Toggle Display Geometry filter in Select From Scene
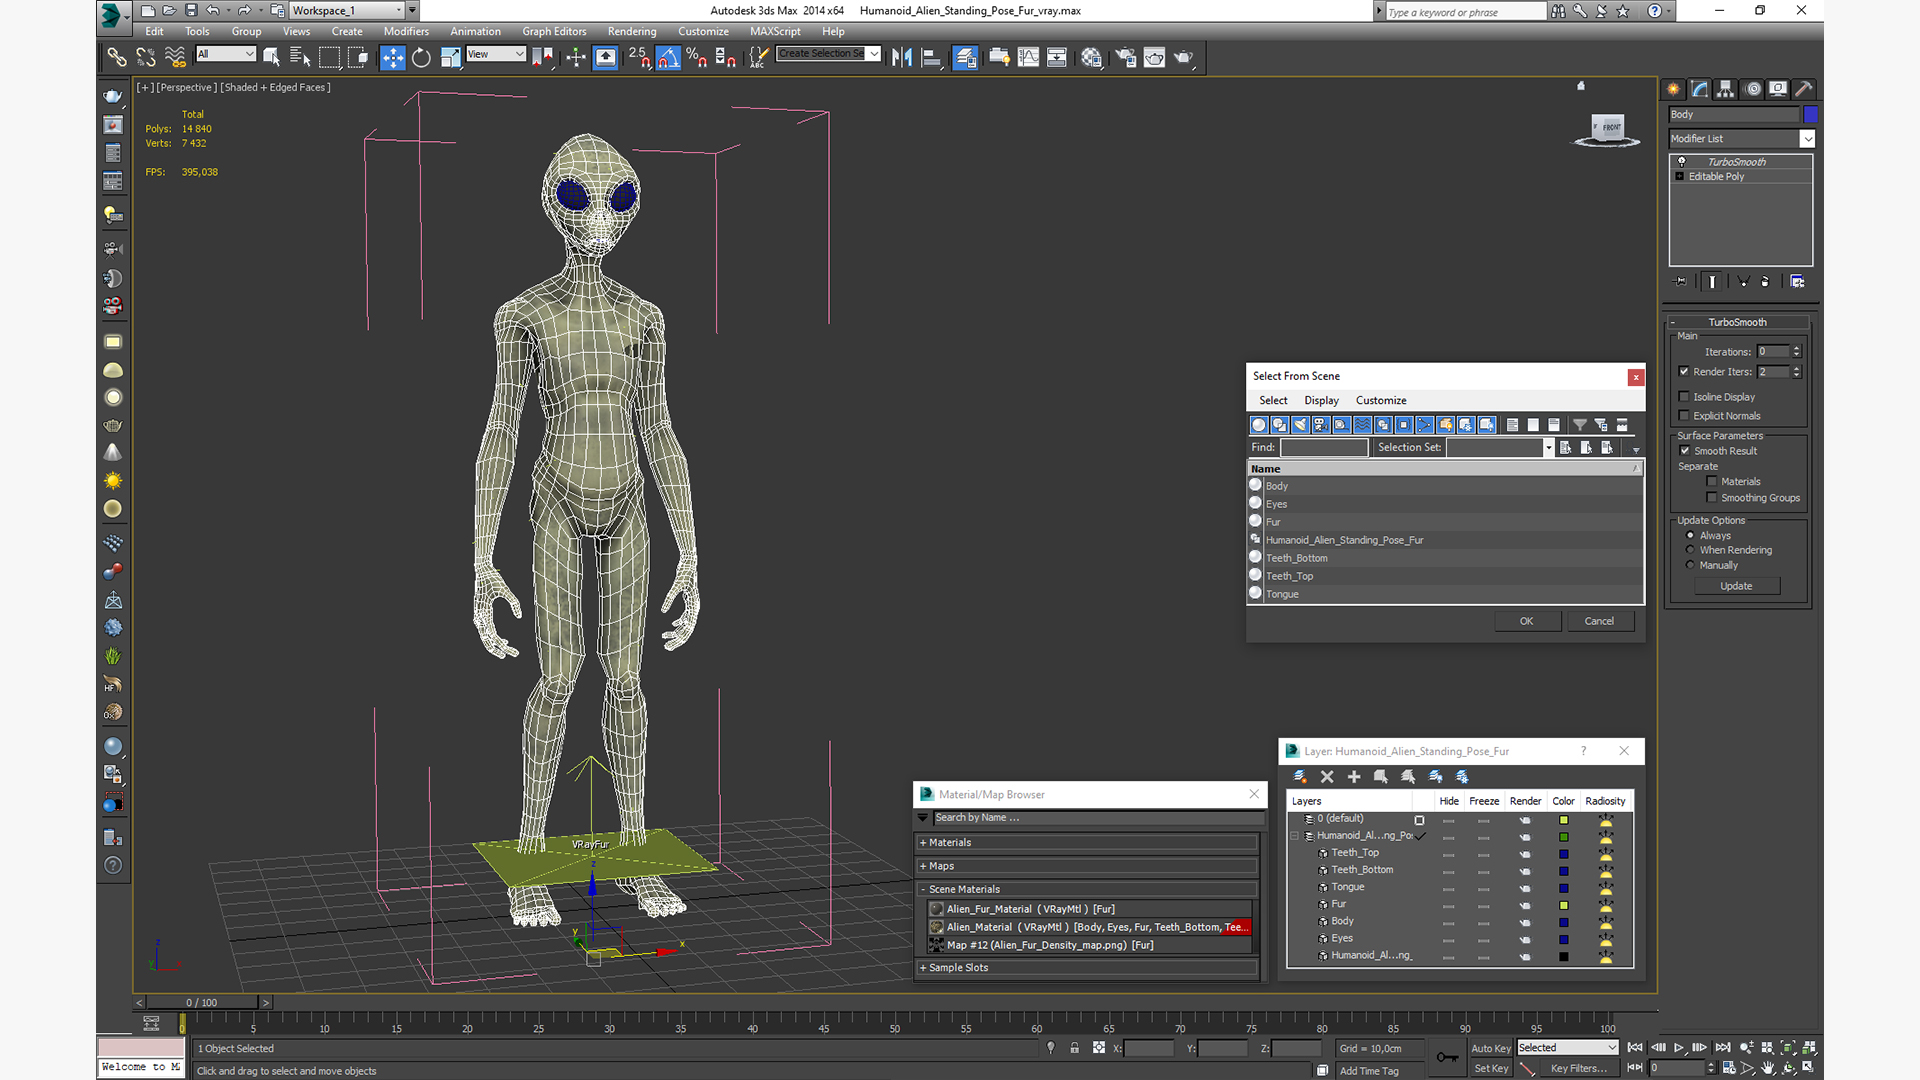The image size is (1920, 1080). 1259,425
